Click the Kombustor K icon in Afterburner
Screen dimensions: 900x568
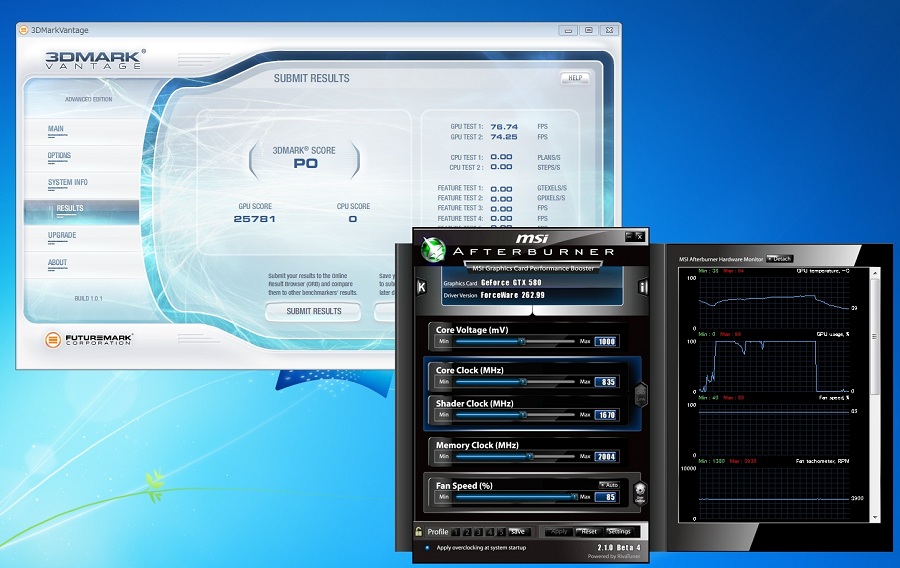tap(421, 287)
